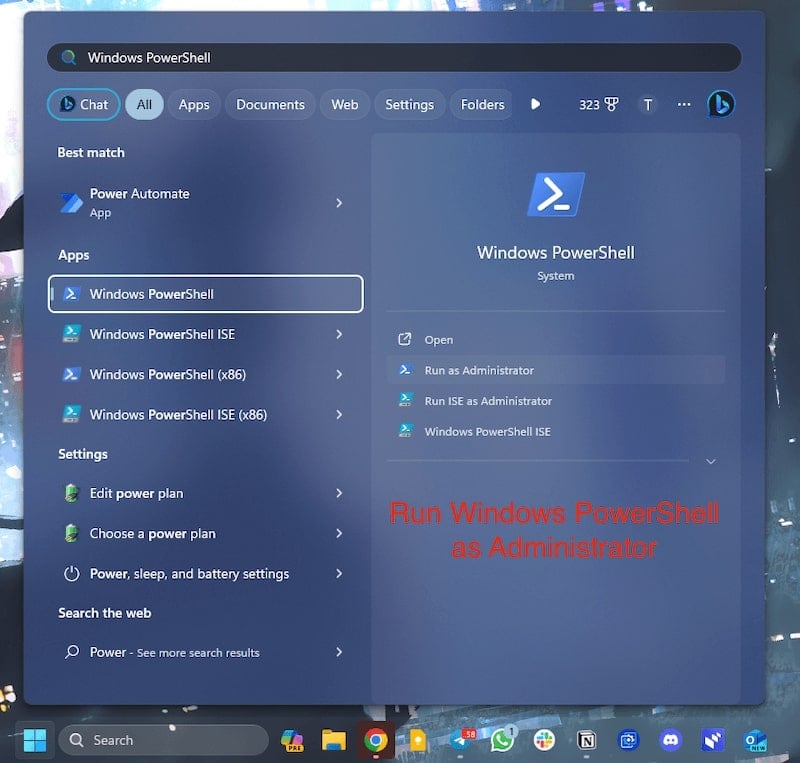
Task: Open Outlook (new) from taskbar
Action: coord(755,740)
